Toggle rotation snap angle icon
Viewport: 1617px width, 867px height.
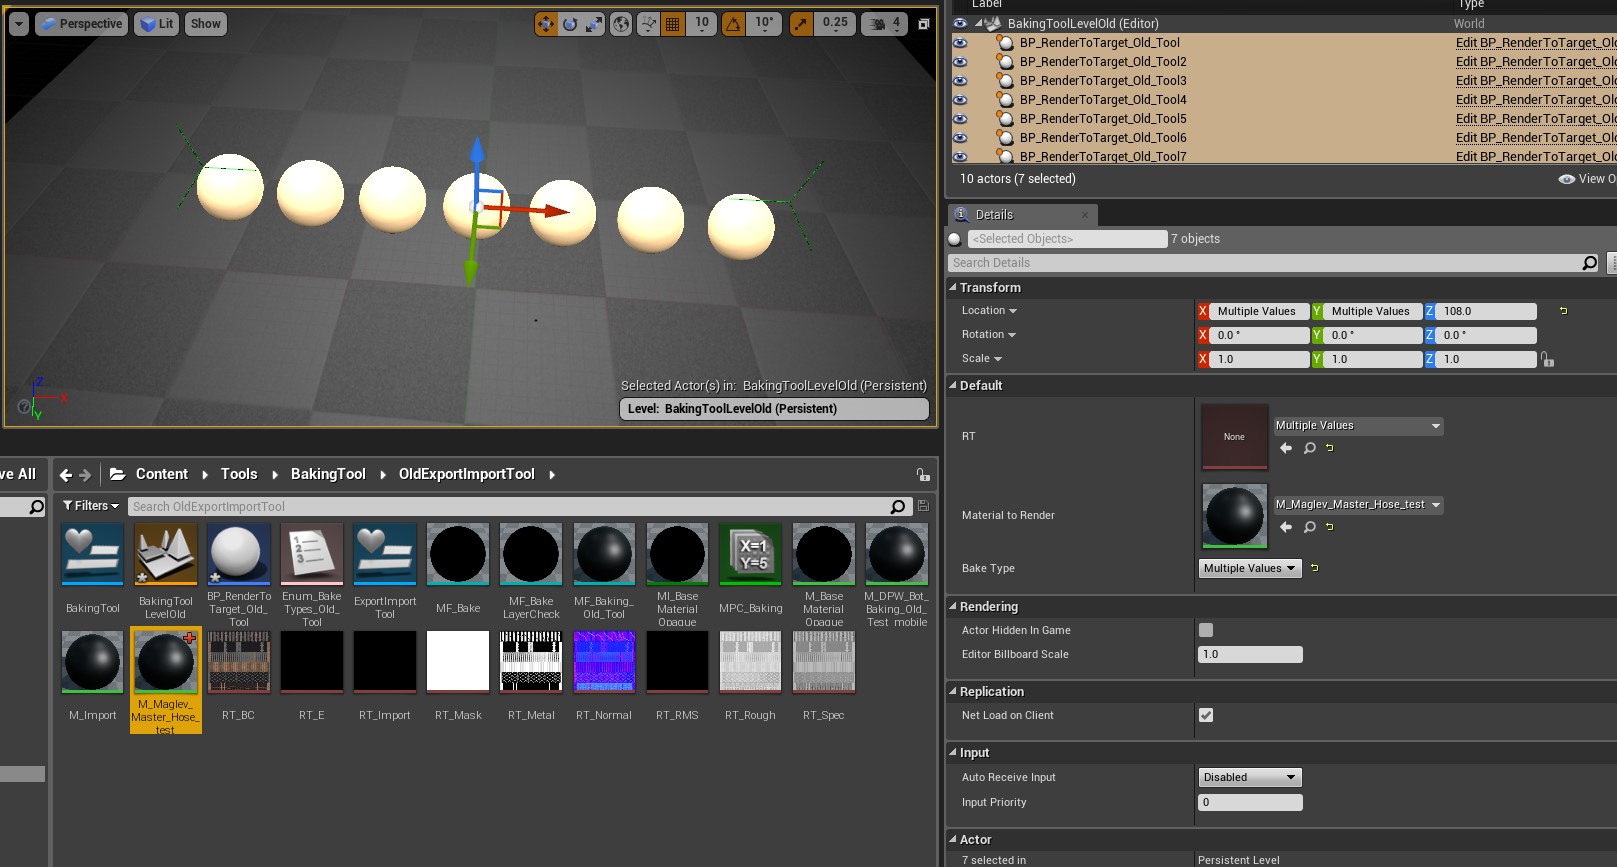tap(734, 24)
